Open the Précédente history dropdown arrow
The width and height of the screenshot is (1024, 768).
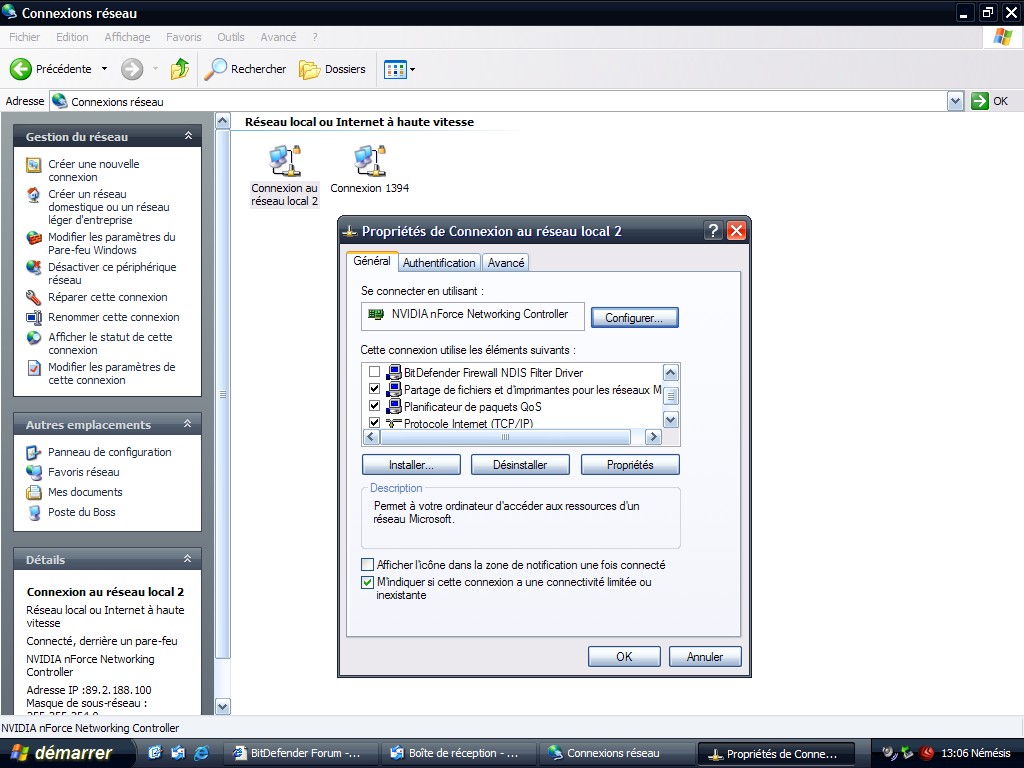click(104, 69)
